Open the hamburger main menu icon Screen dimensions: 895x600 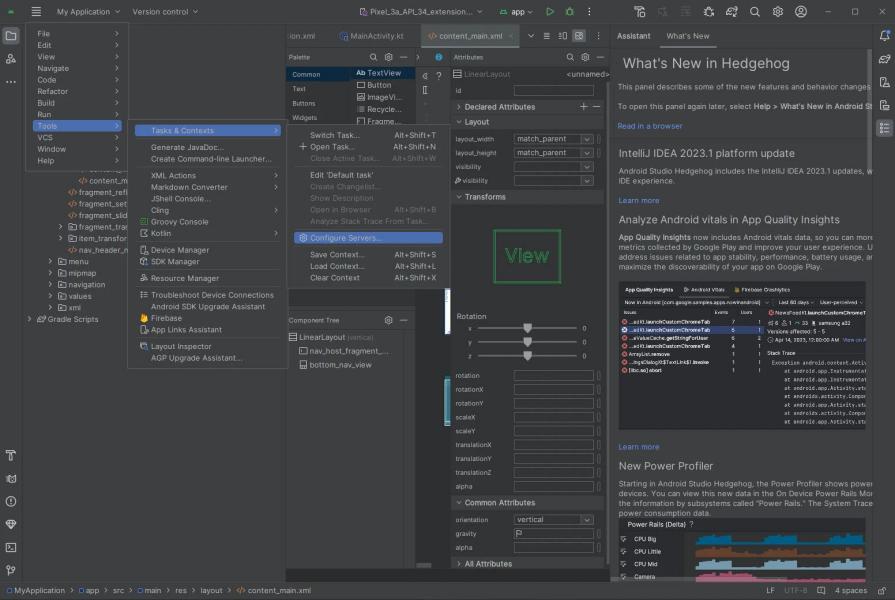pos(36,11)
